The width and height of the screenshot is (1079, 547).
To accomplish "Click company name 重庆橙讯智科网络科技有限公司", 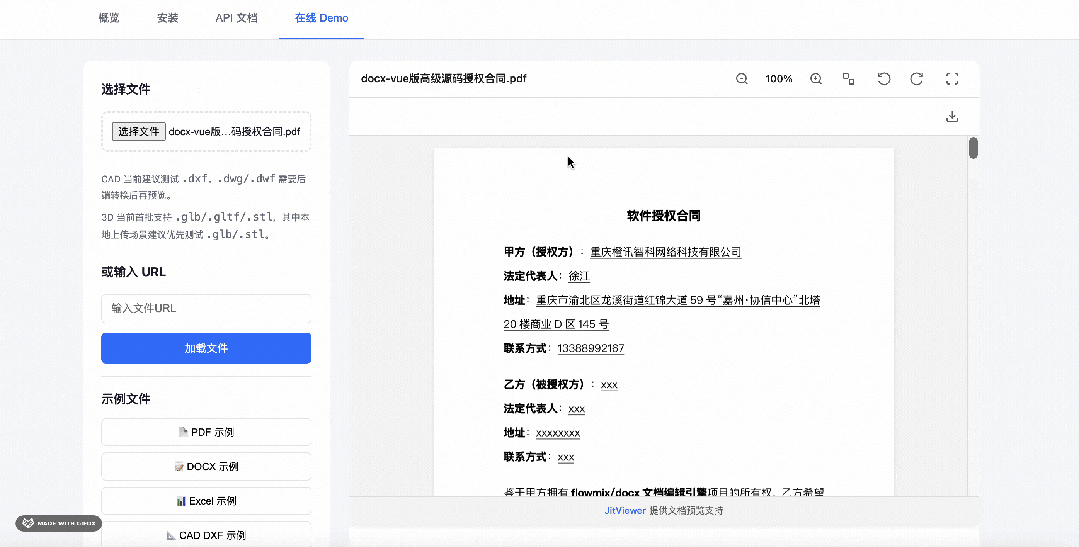I will coord(665,252).
